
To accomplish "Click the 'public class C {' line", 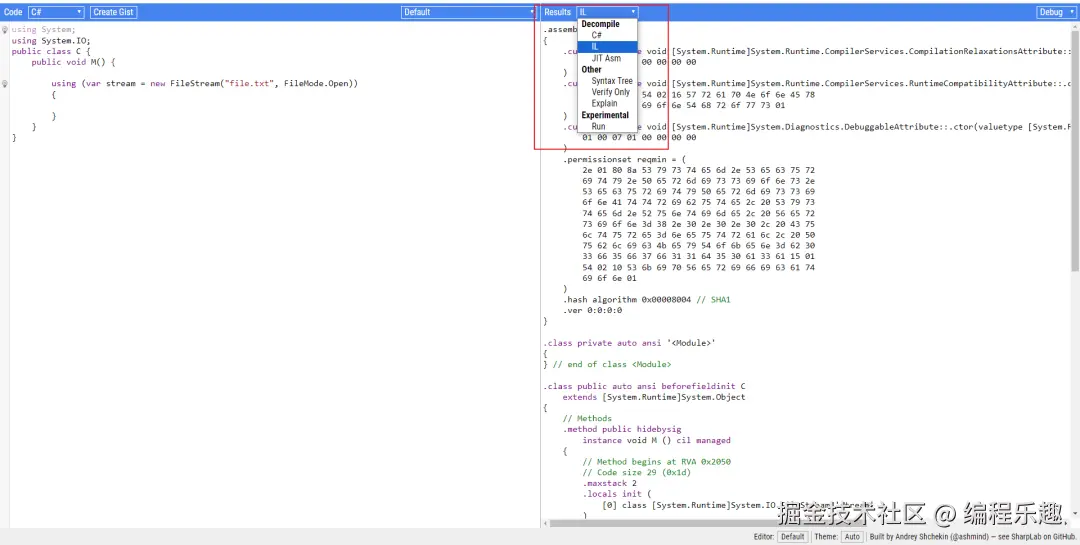I will [51, 52].
